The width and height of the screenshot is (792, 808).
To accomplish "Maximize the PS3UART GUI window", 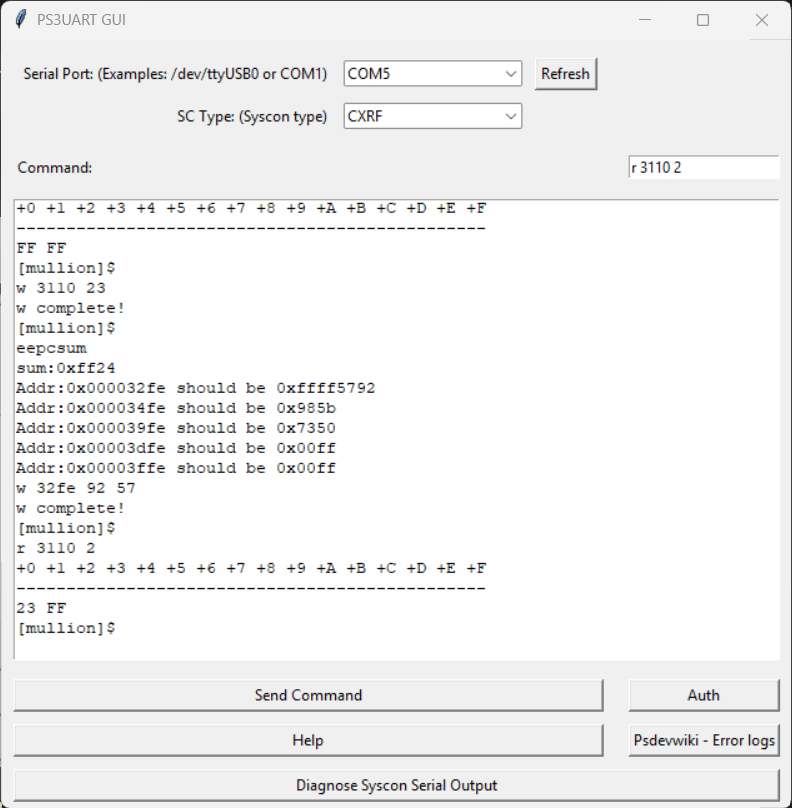I will click(x=703, y=20).
